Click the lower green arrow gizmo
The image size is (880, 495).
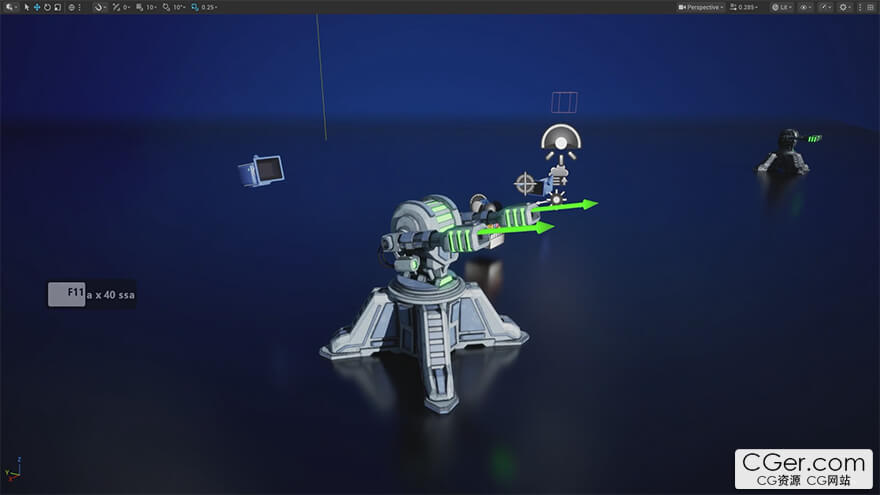tap(516, 228)
